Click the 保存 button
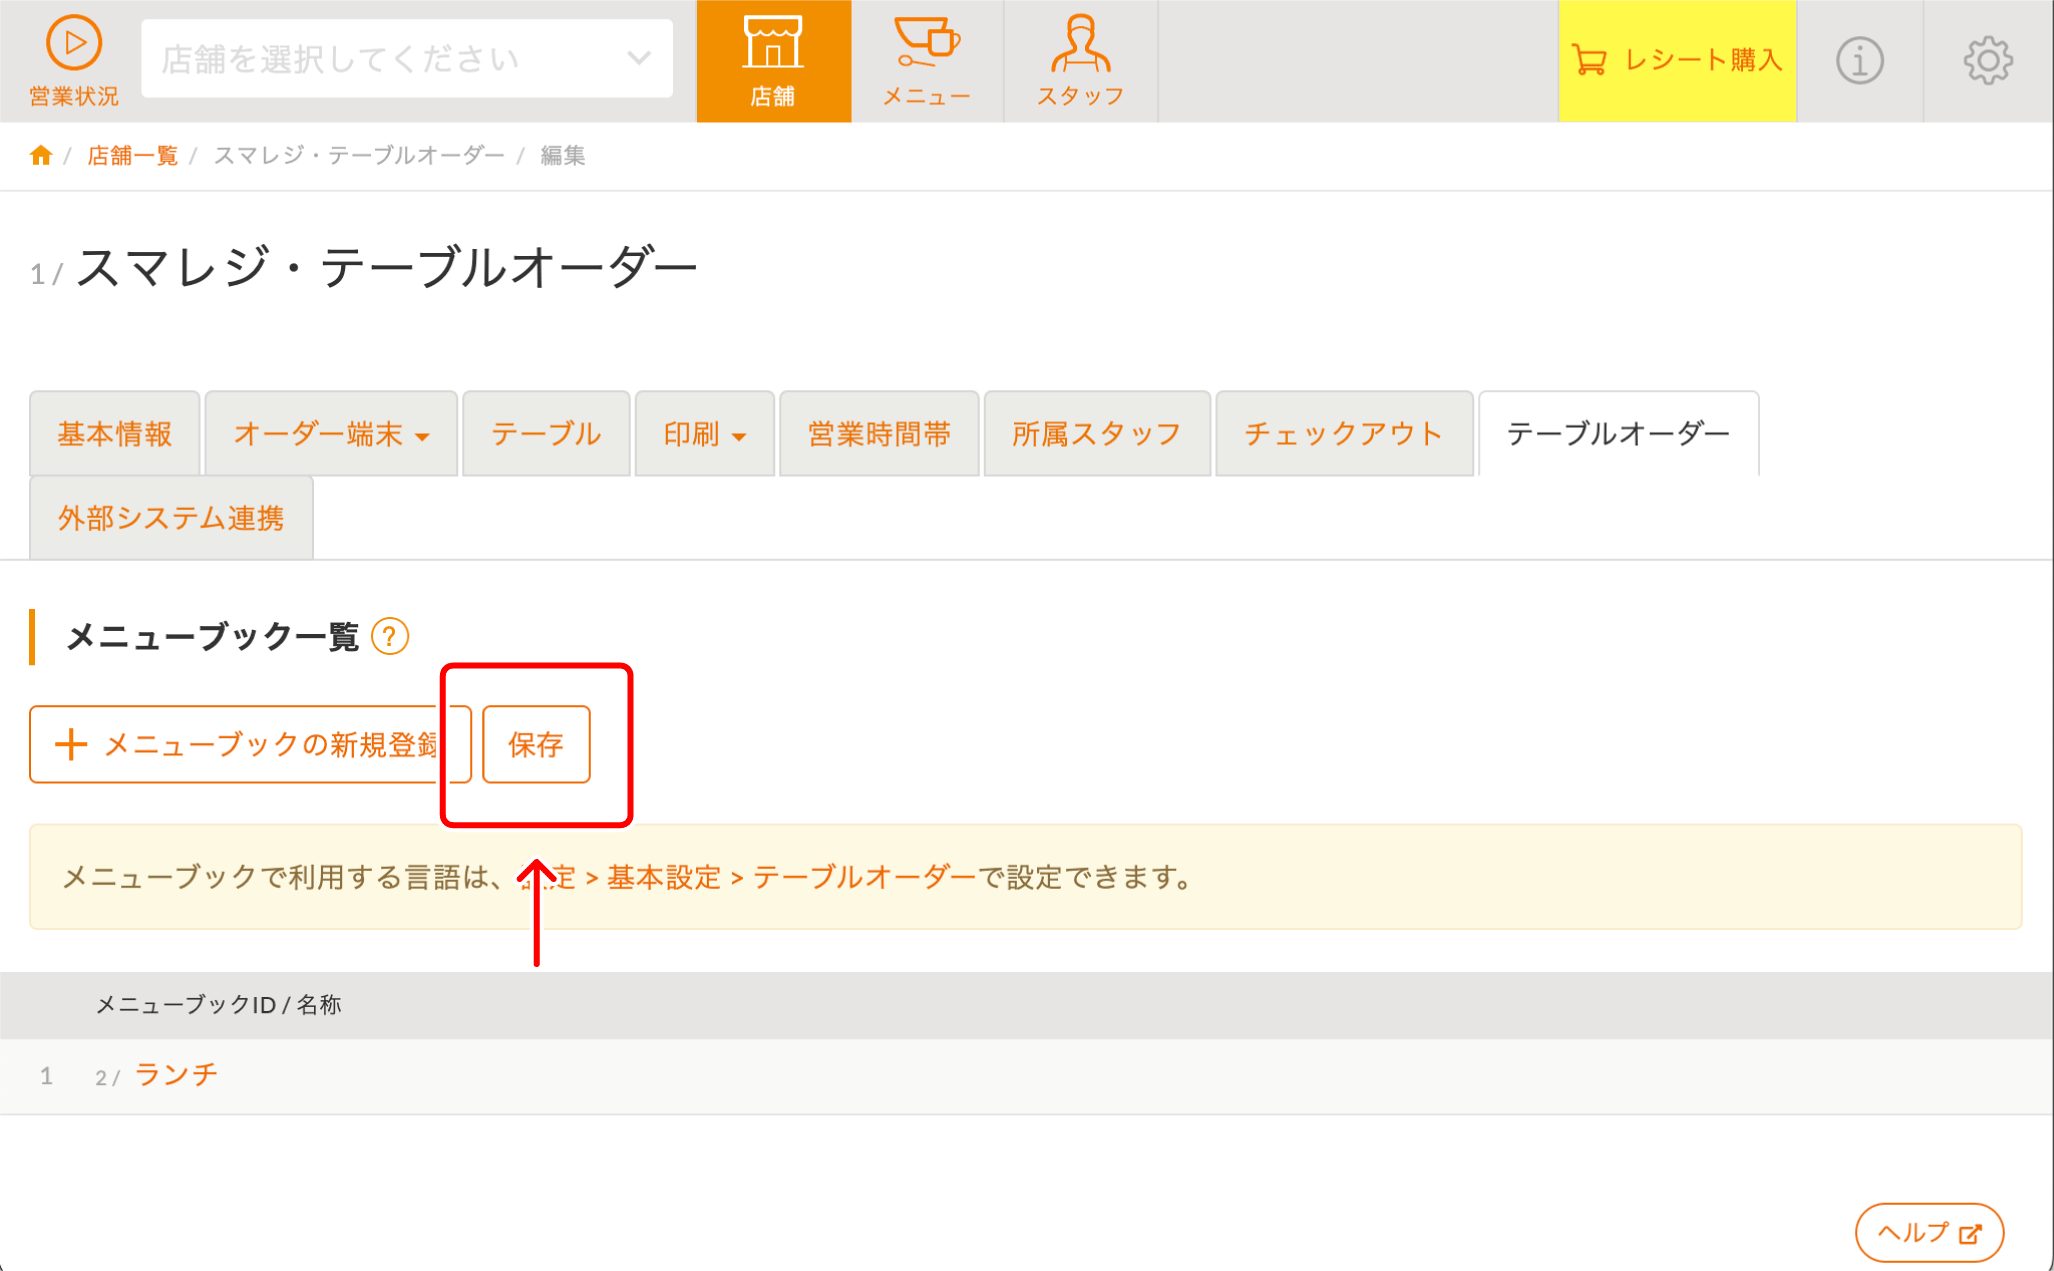Image resolution: width=2054 pixels, height=1271 pixels. [536, 744]
